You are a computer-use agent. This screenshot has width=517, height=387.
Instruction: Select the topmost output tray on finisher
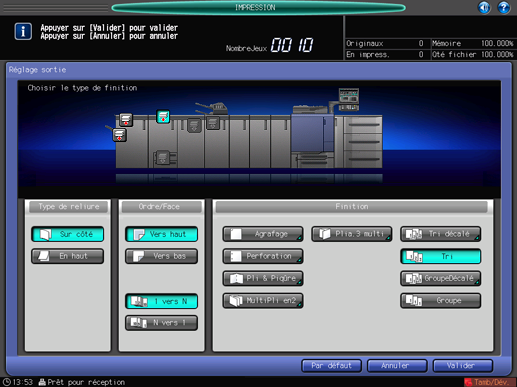click(126, 120)
